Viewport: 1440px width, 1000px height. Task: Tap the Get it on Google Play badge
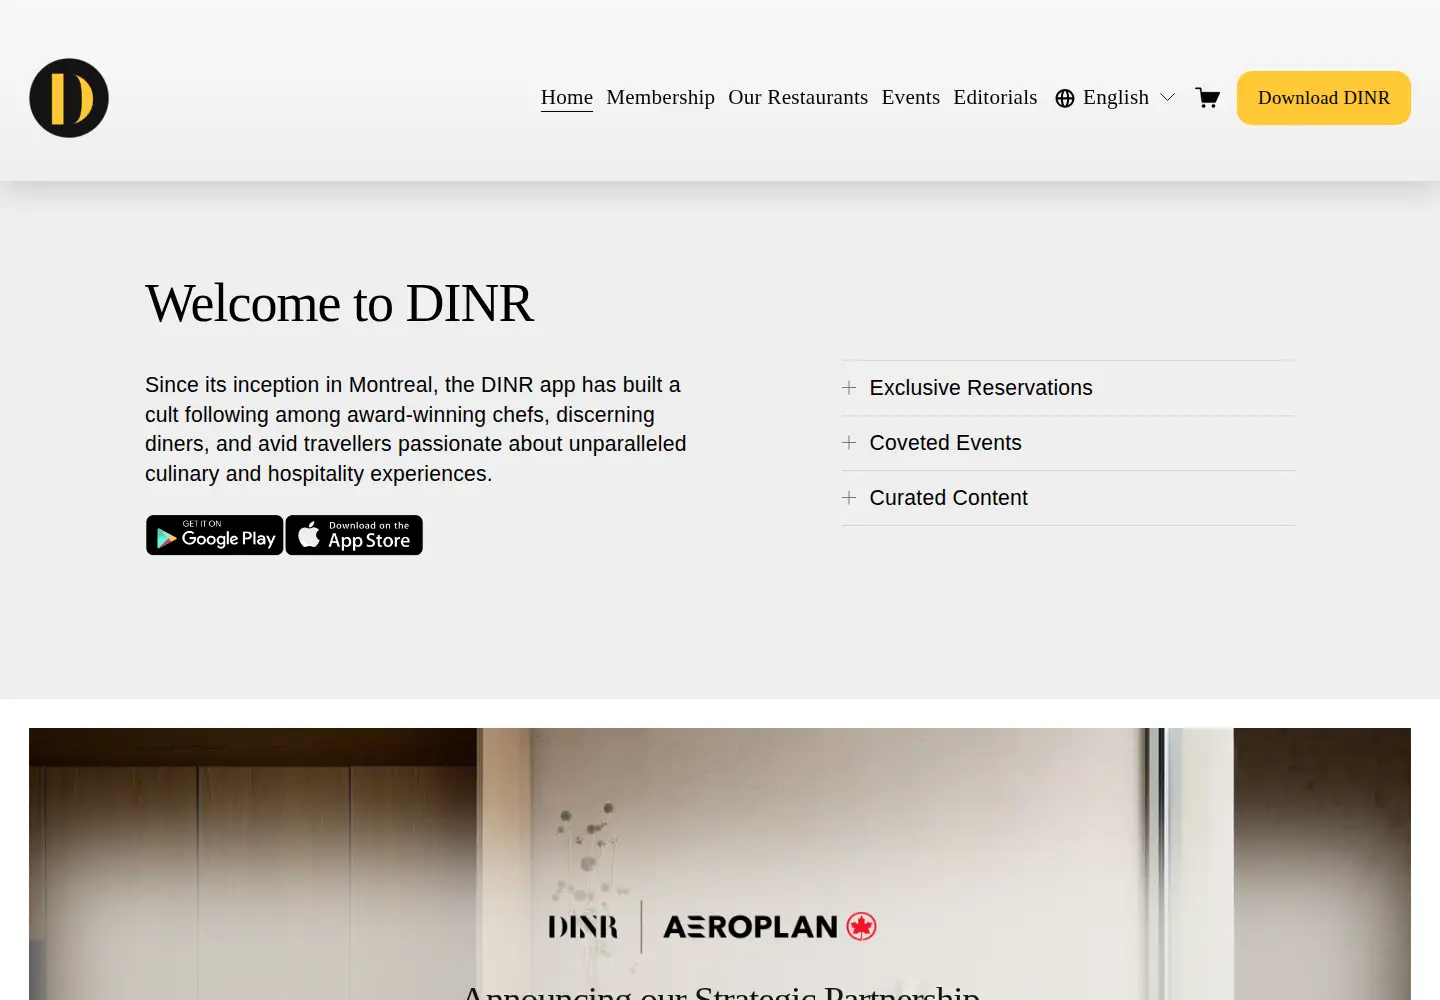click(x=215, y=535)
